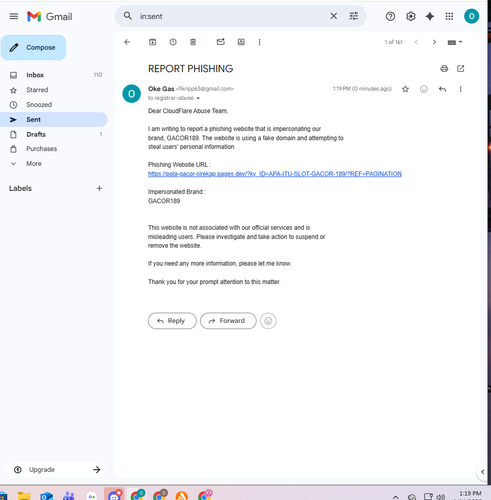Open the Support help icon
This screenshot has height=500, width=491.
[390, 16]
